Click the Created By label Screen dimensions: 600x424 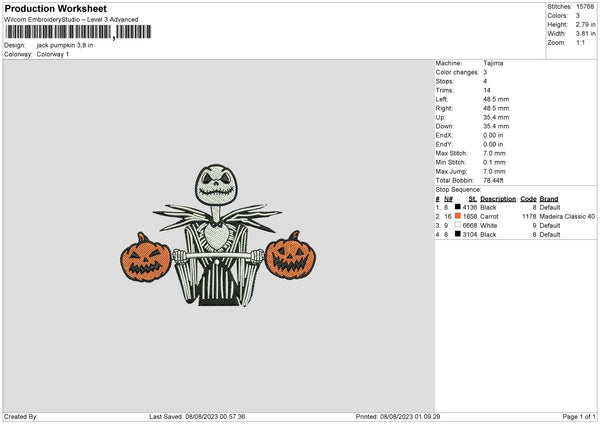21,417
